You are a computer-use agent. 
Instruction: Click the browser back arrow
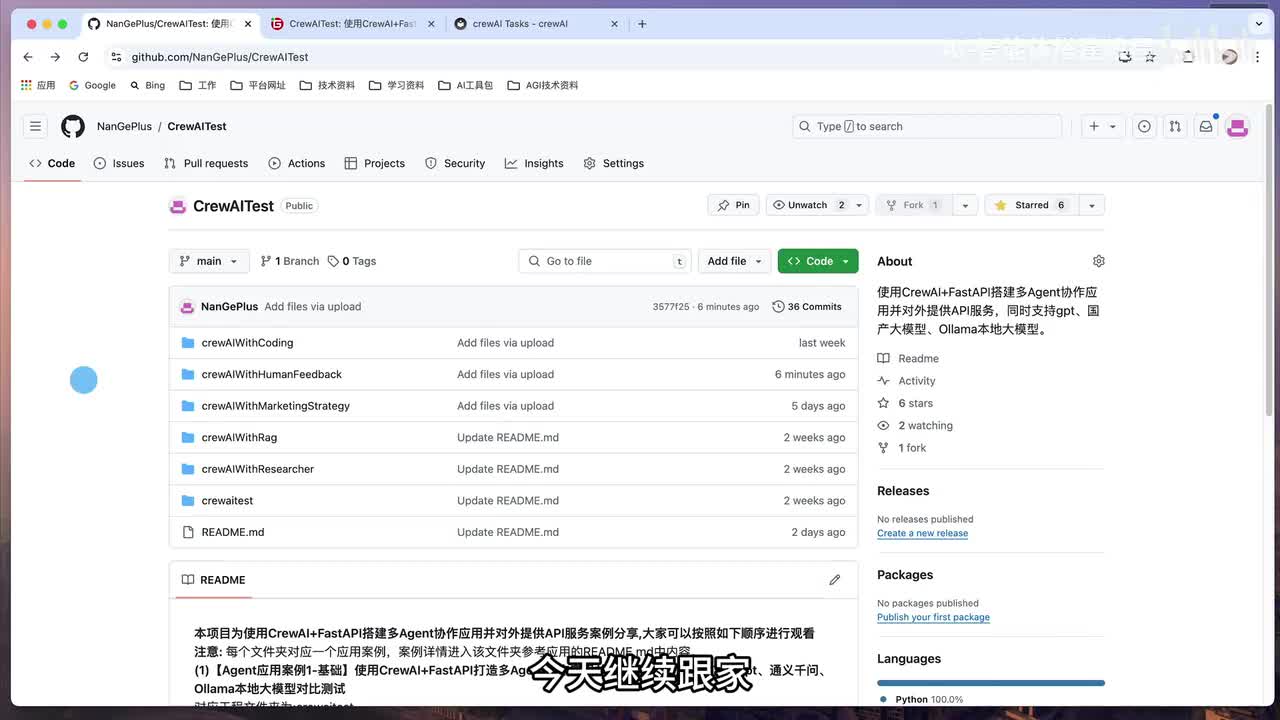pyautogui.click(x=28, y=57)
